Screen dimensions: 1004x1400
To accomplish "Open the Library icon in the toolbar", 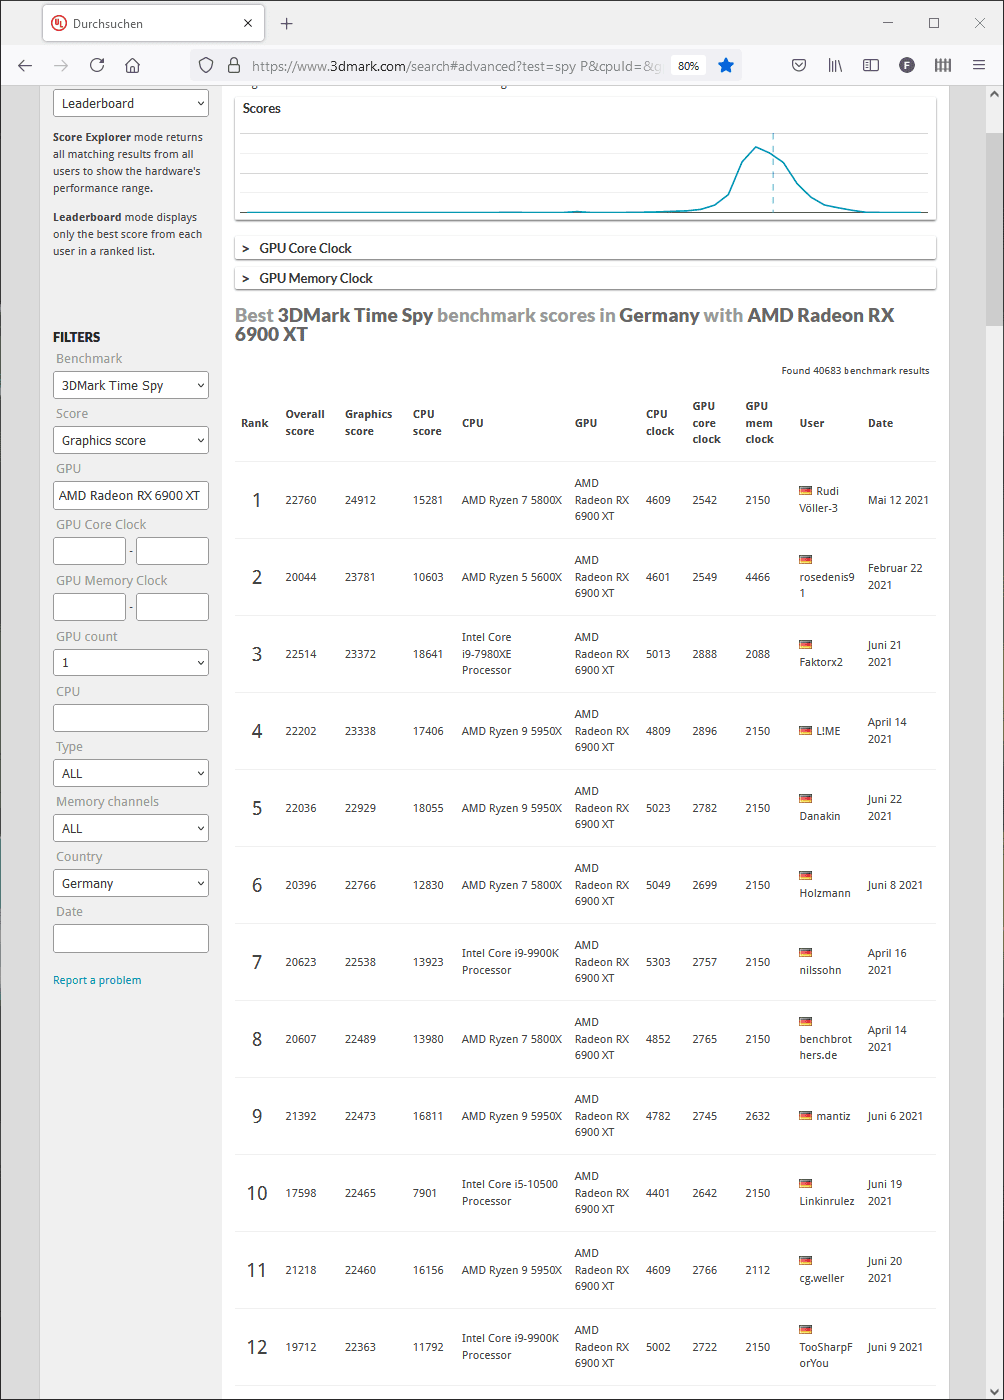I will click(835, 65).
